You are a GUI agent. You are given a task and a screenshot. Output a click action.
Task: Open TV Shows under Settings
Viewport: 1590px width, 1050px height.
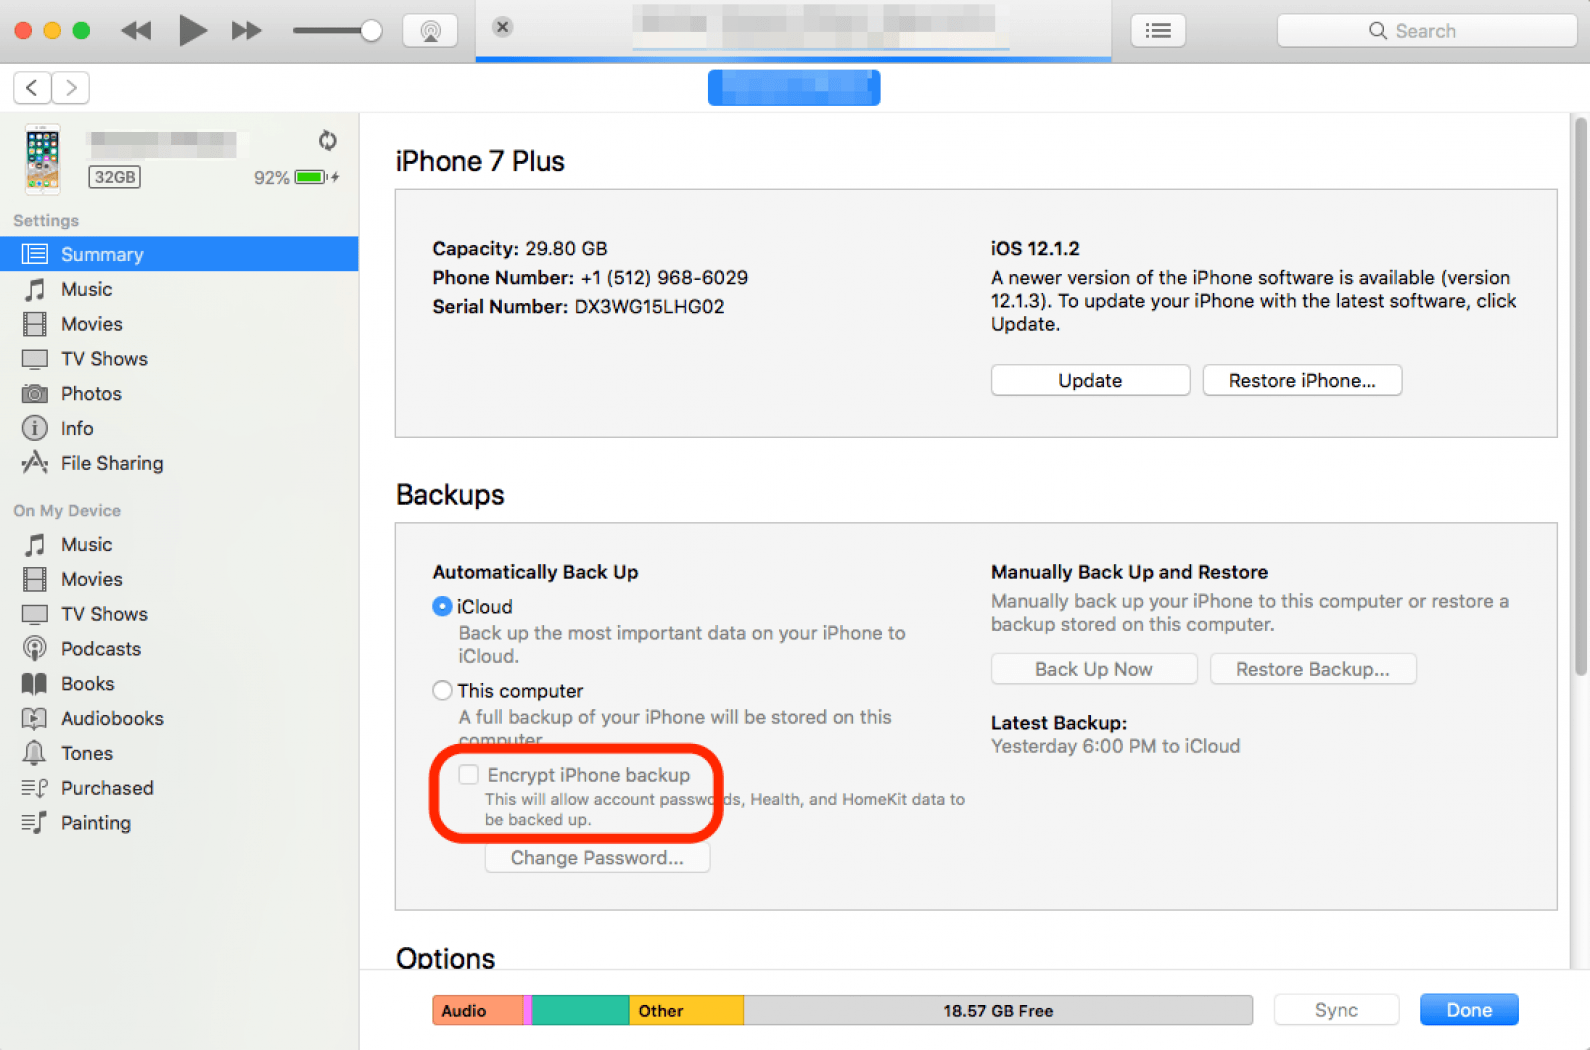coord(179,359)
